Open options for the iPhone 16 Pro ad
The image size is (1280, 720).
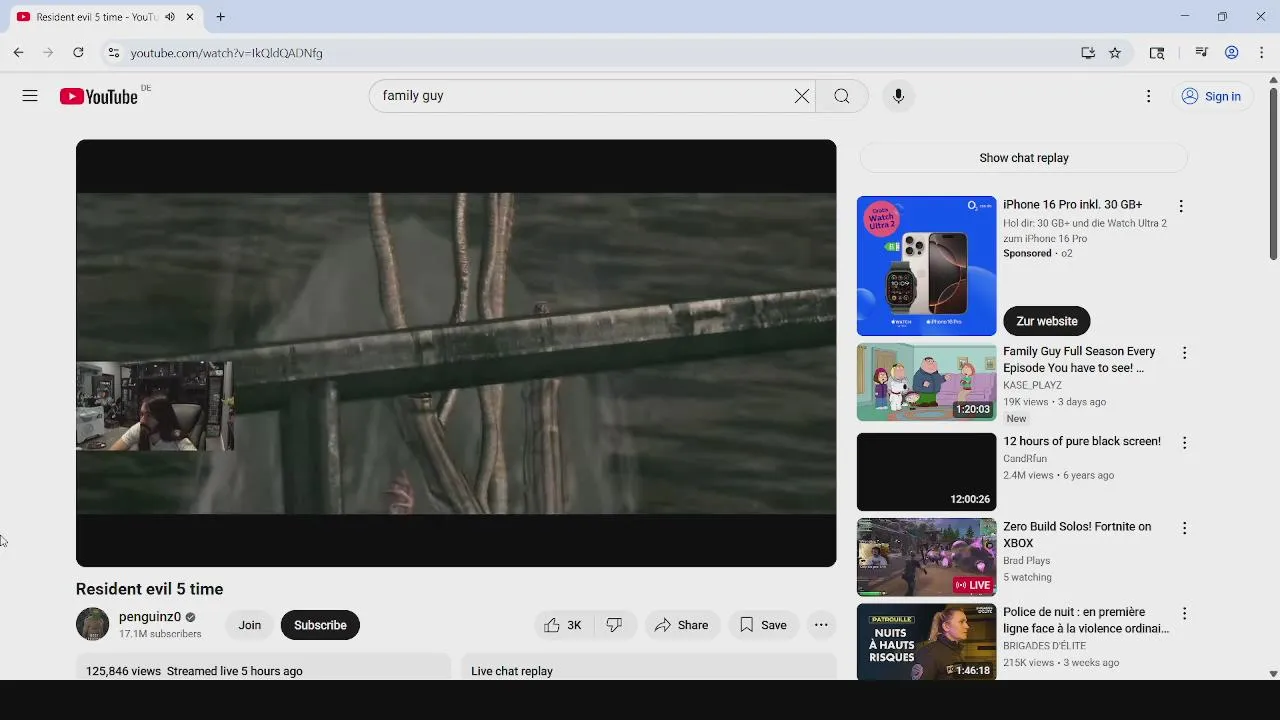point(1181,206)
